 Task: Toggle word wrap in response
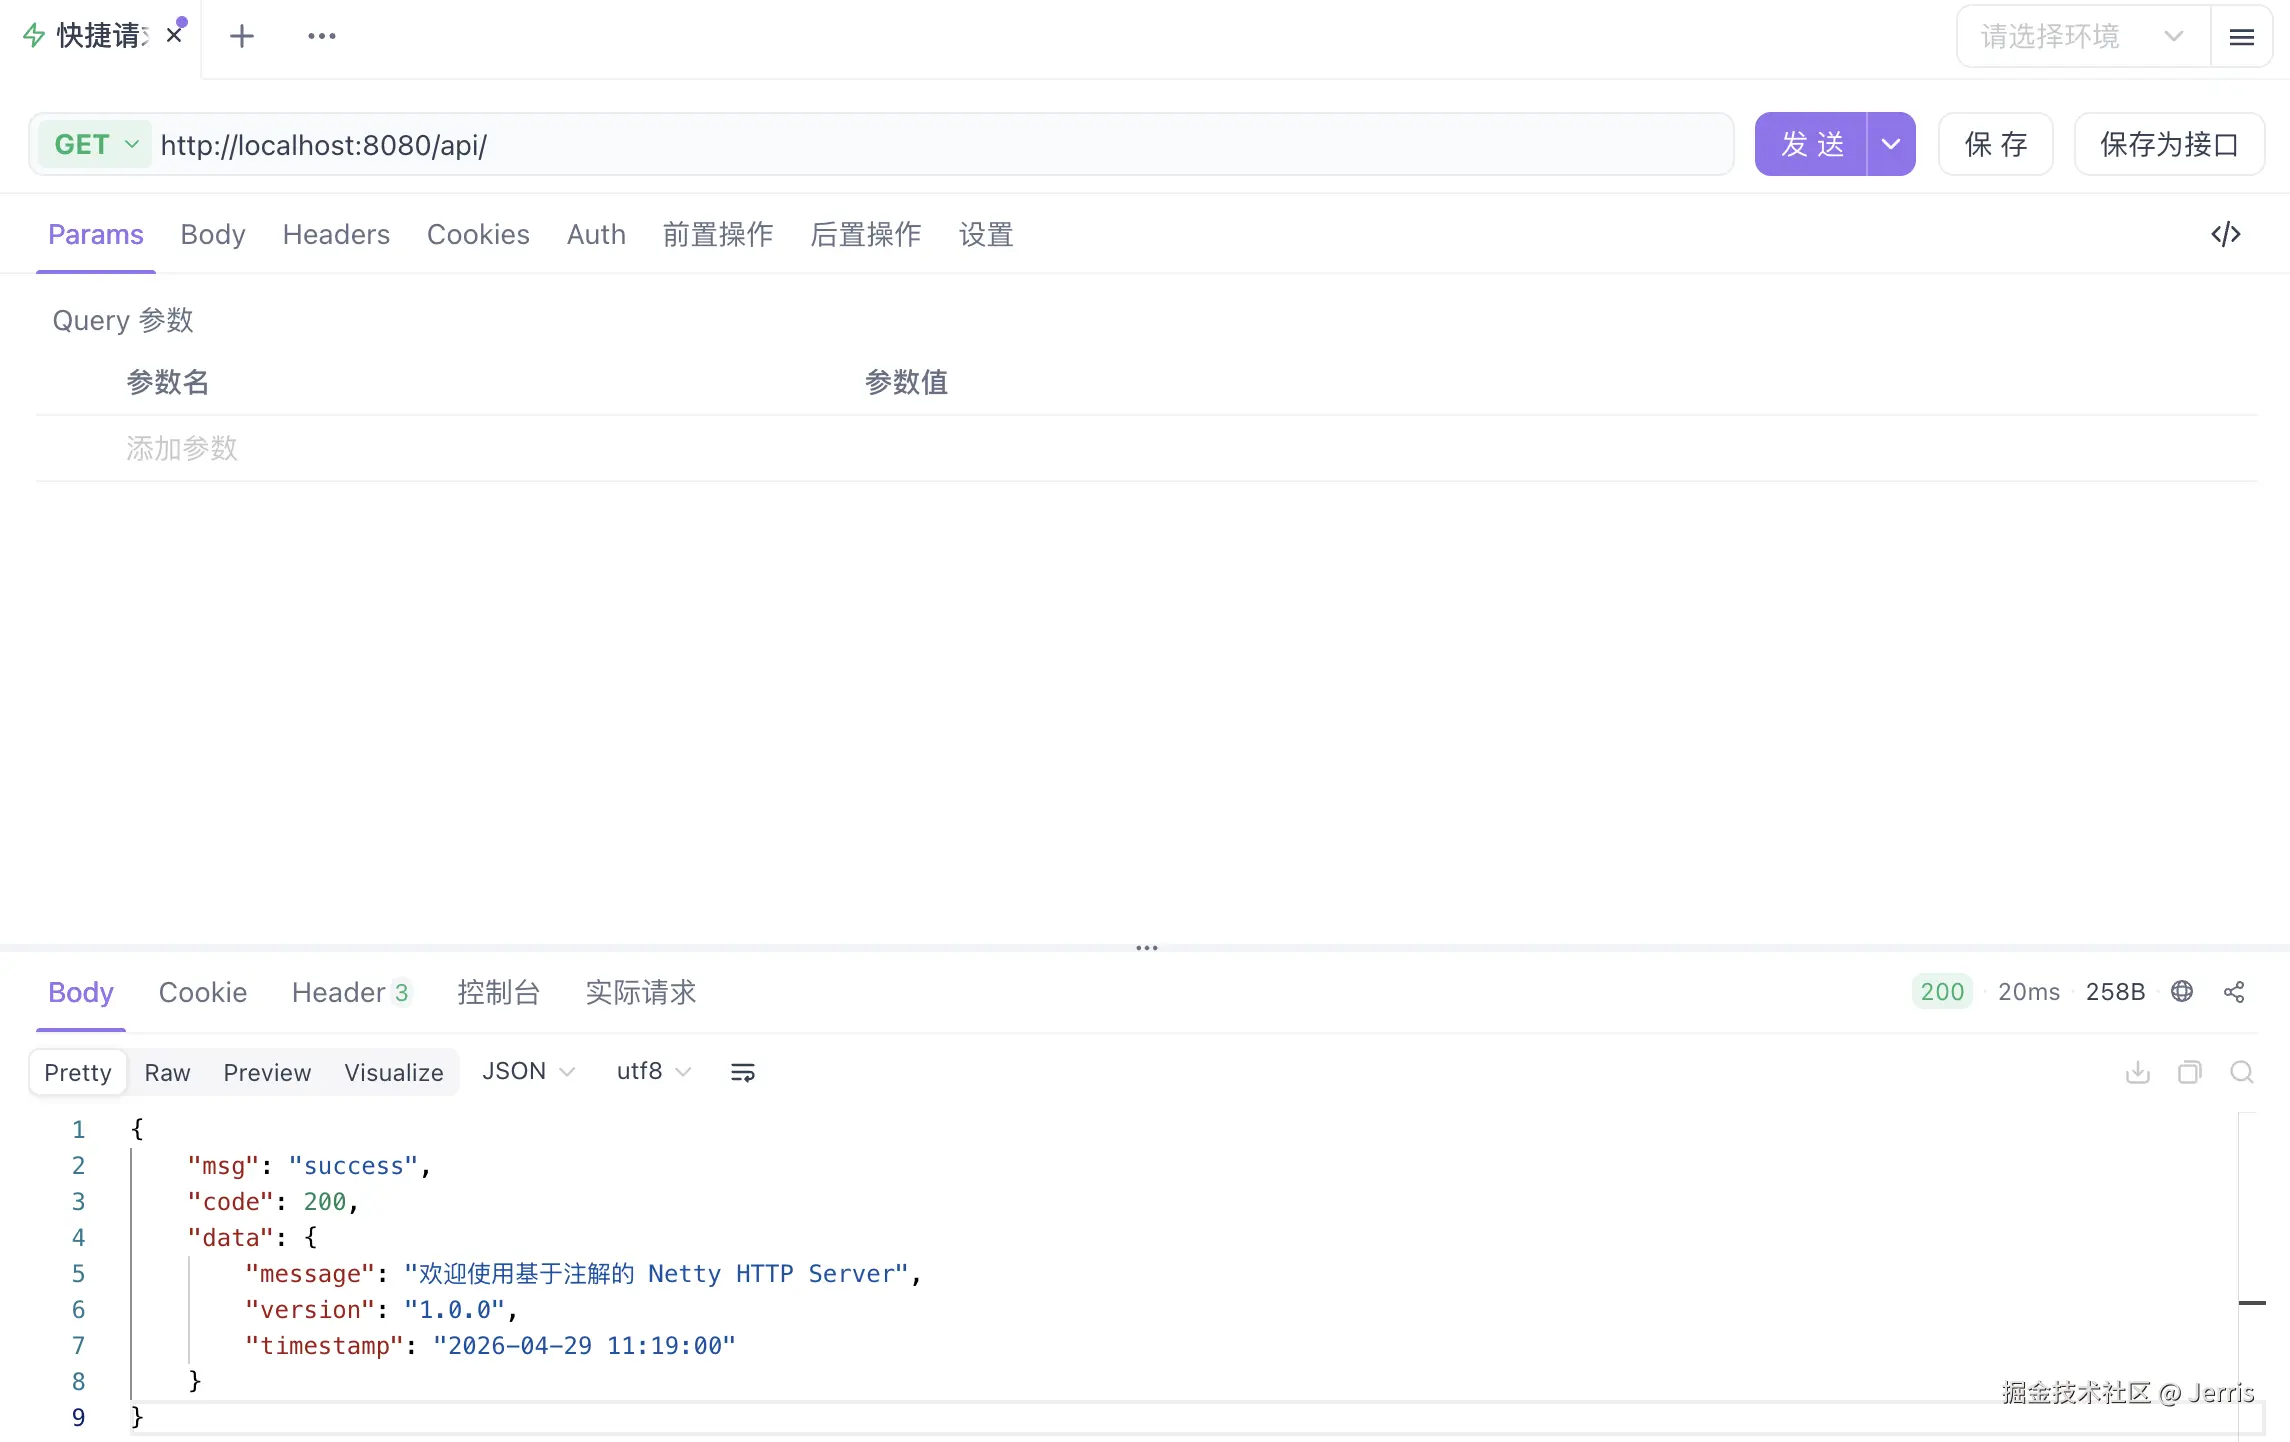[742, 1072]
